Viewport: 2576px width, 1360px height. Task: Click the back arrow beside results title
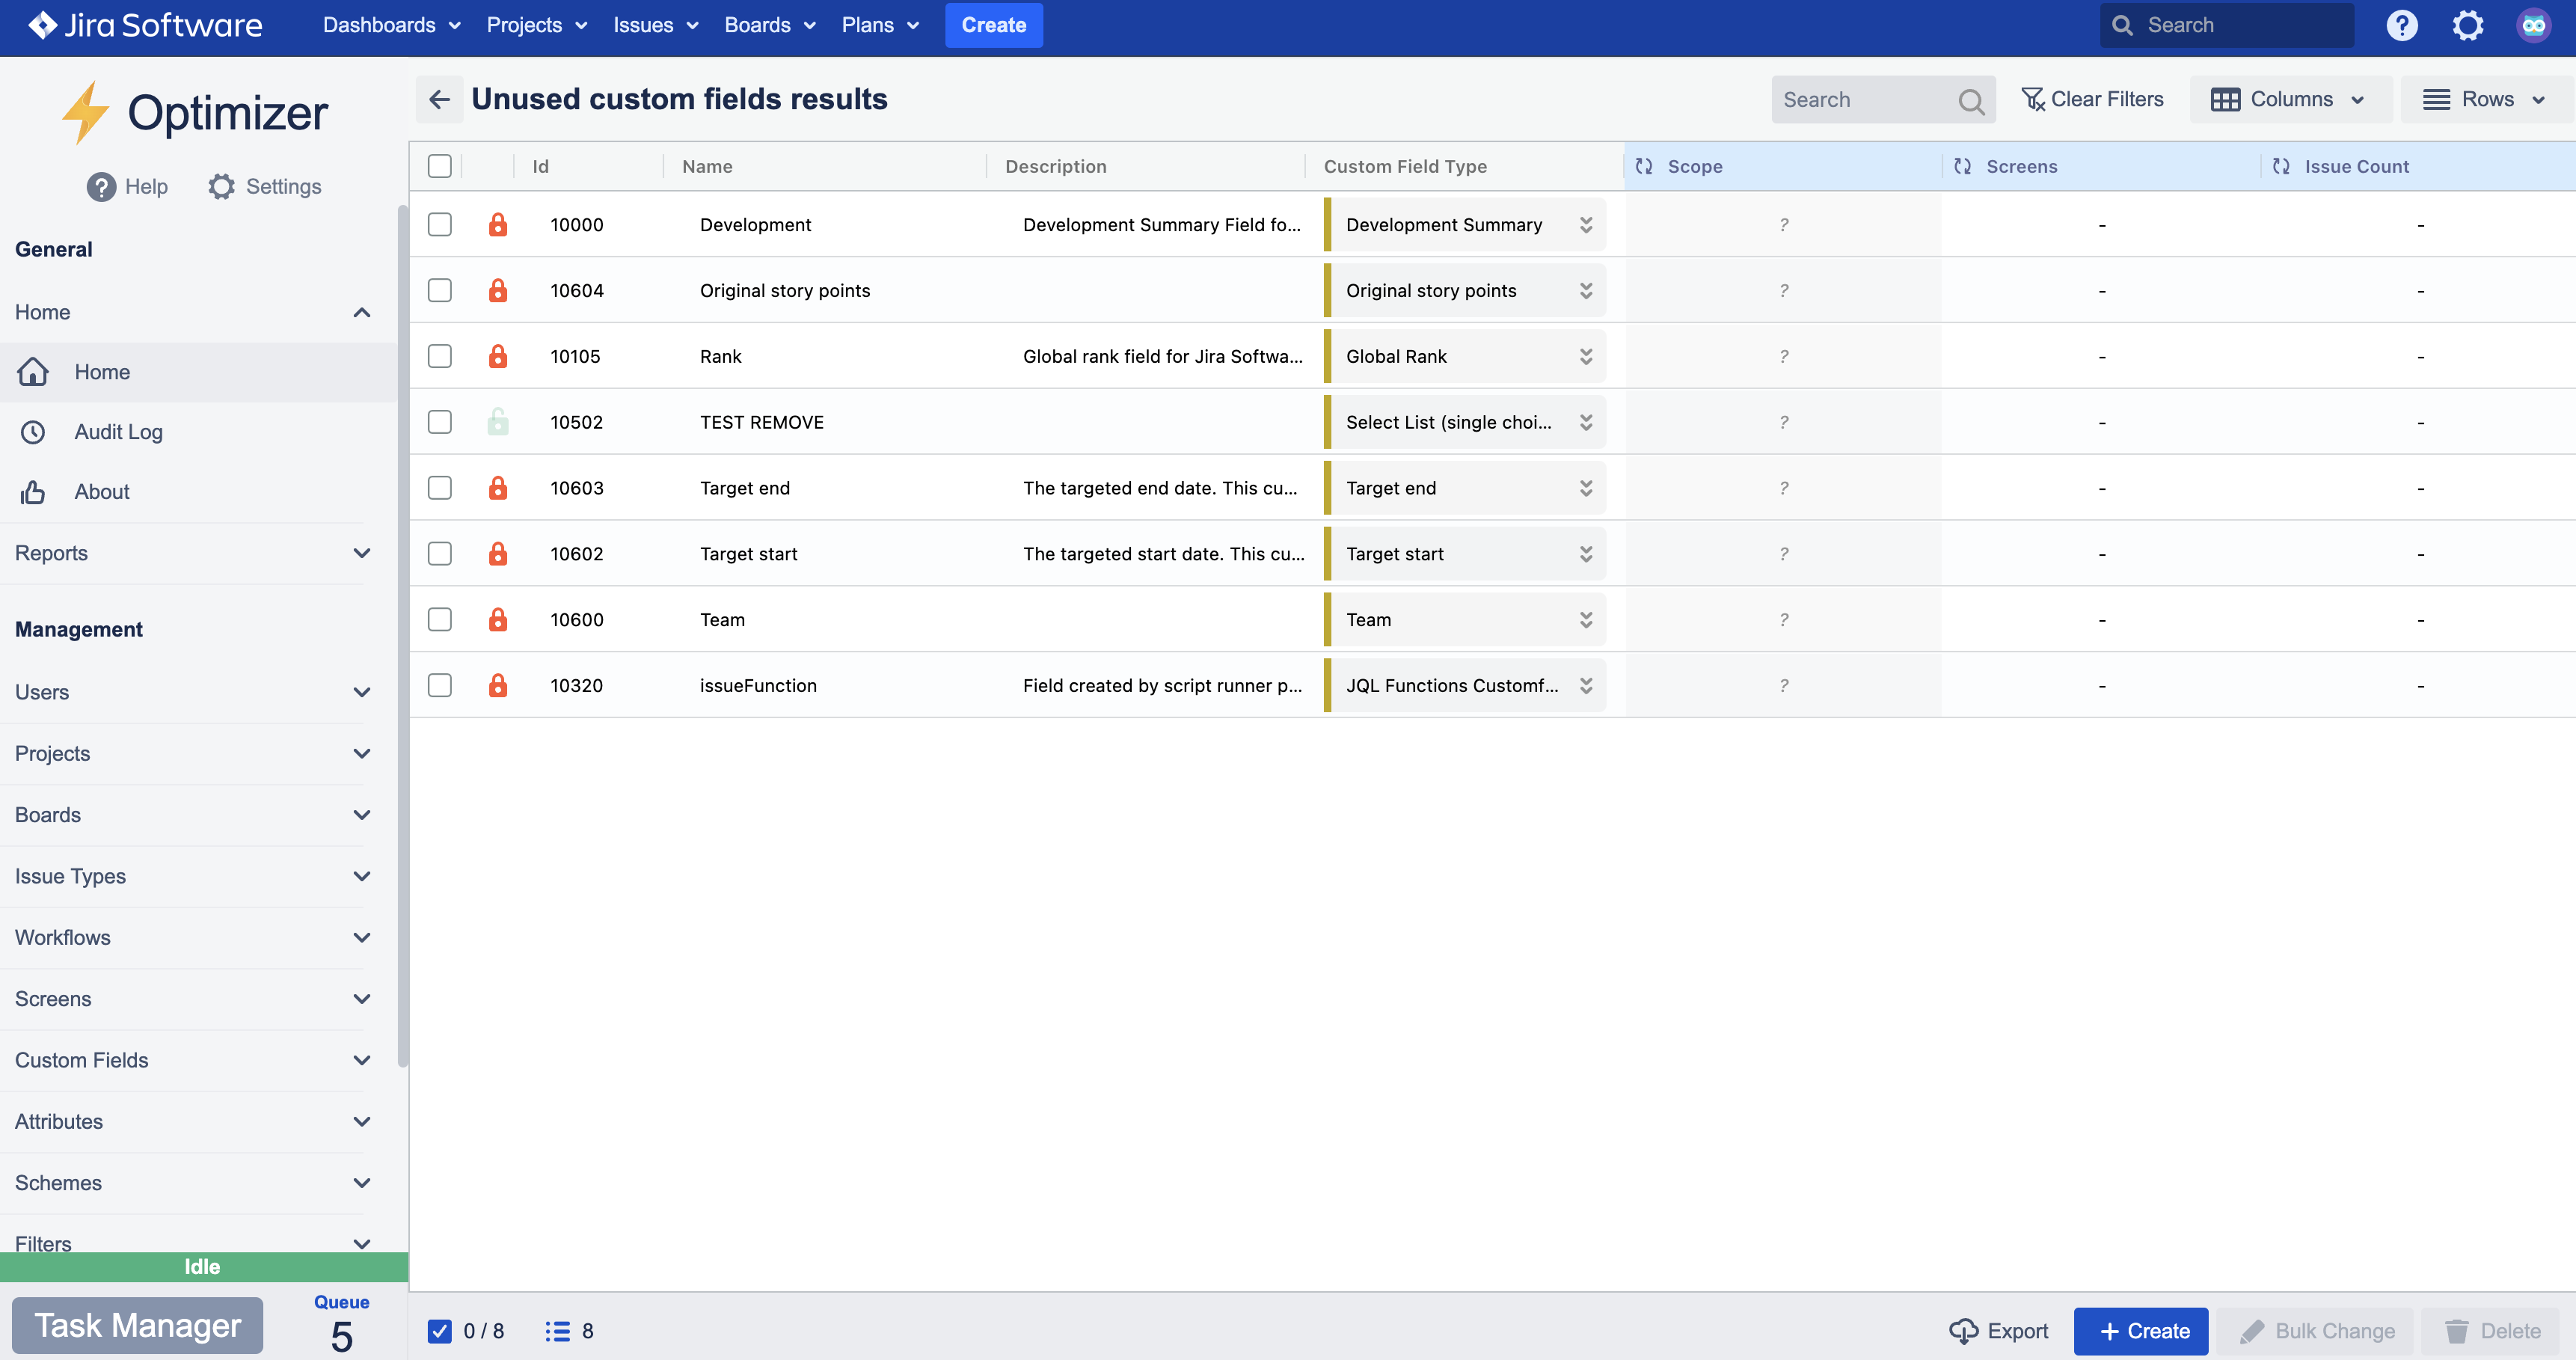439,99
